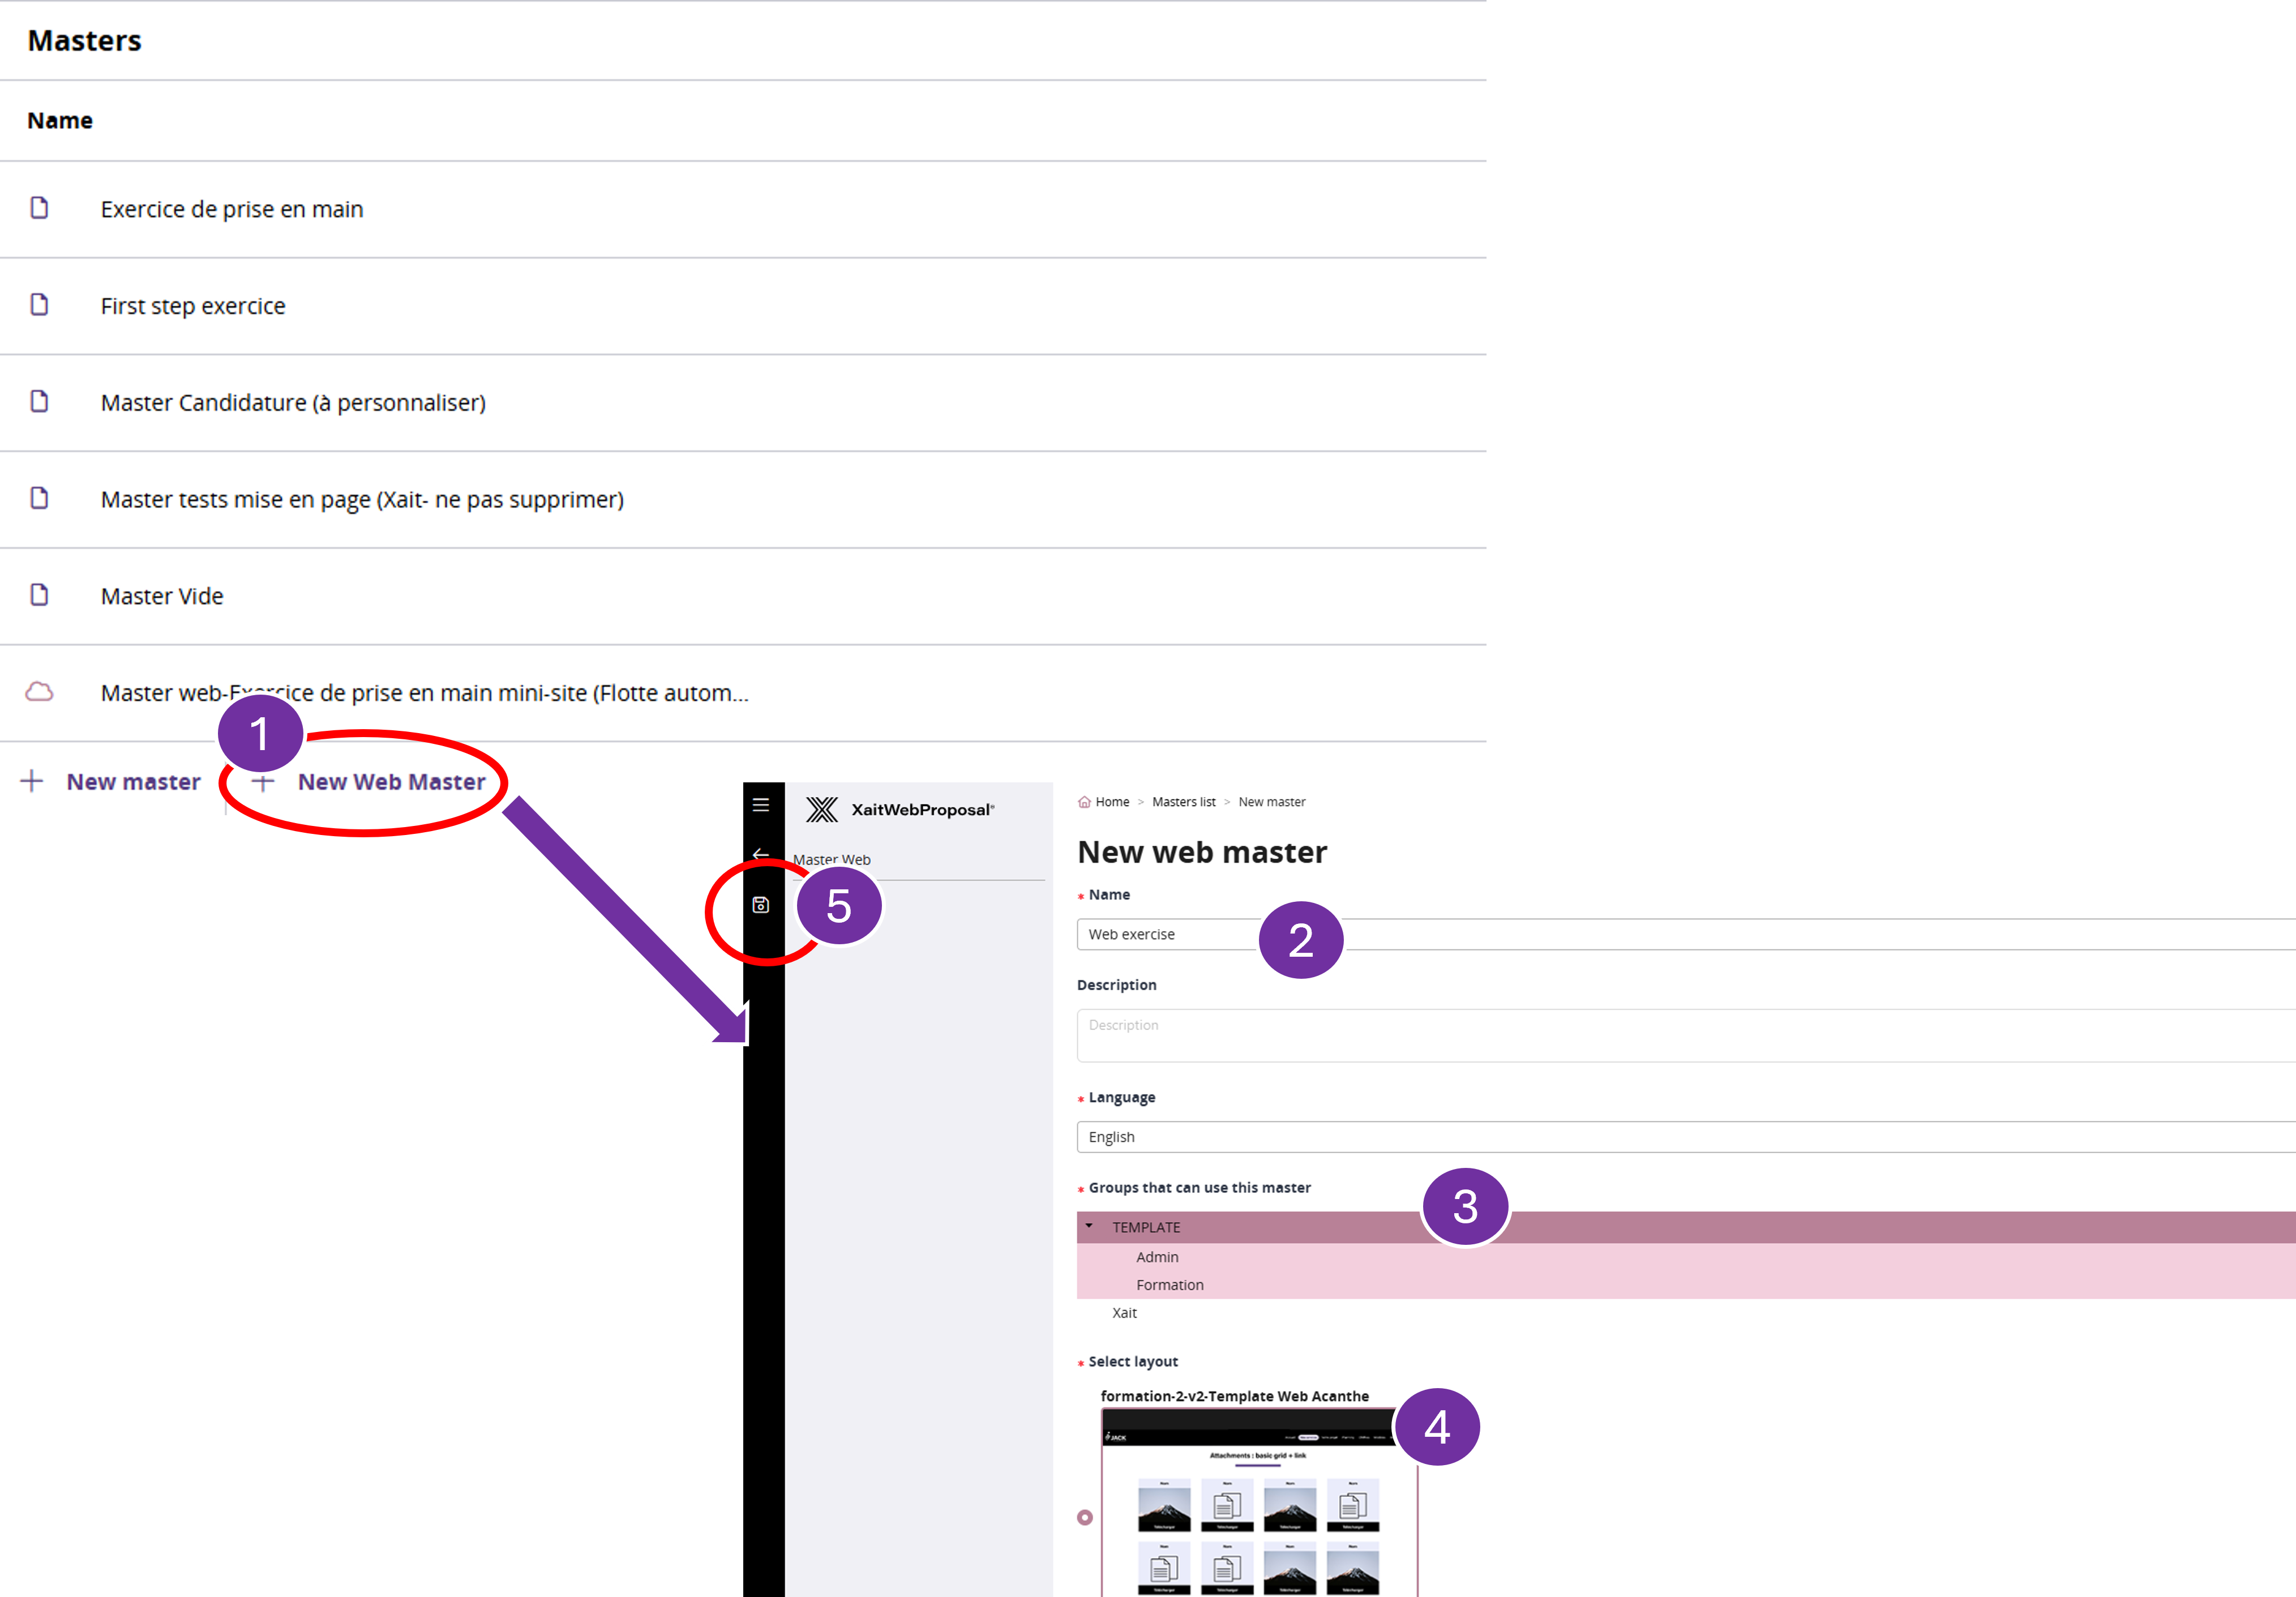Collapse the TEMPLATE group
The width and height of the screenshot is (2296, 1597).
pos(1089,1225)
